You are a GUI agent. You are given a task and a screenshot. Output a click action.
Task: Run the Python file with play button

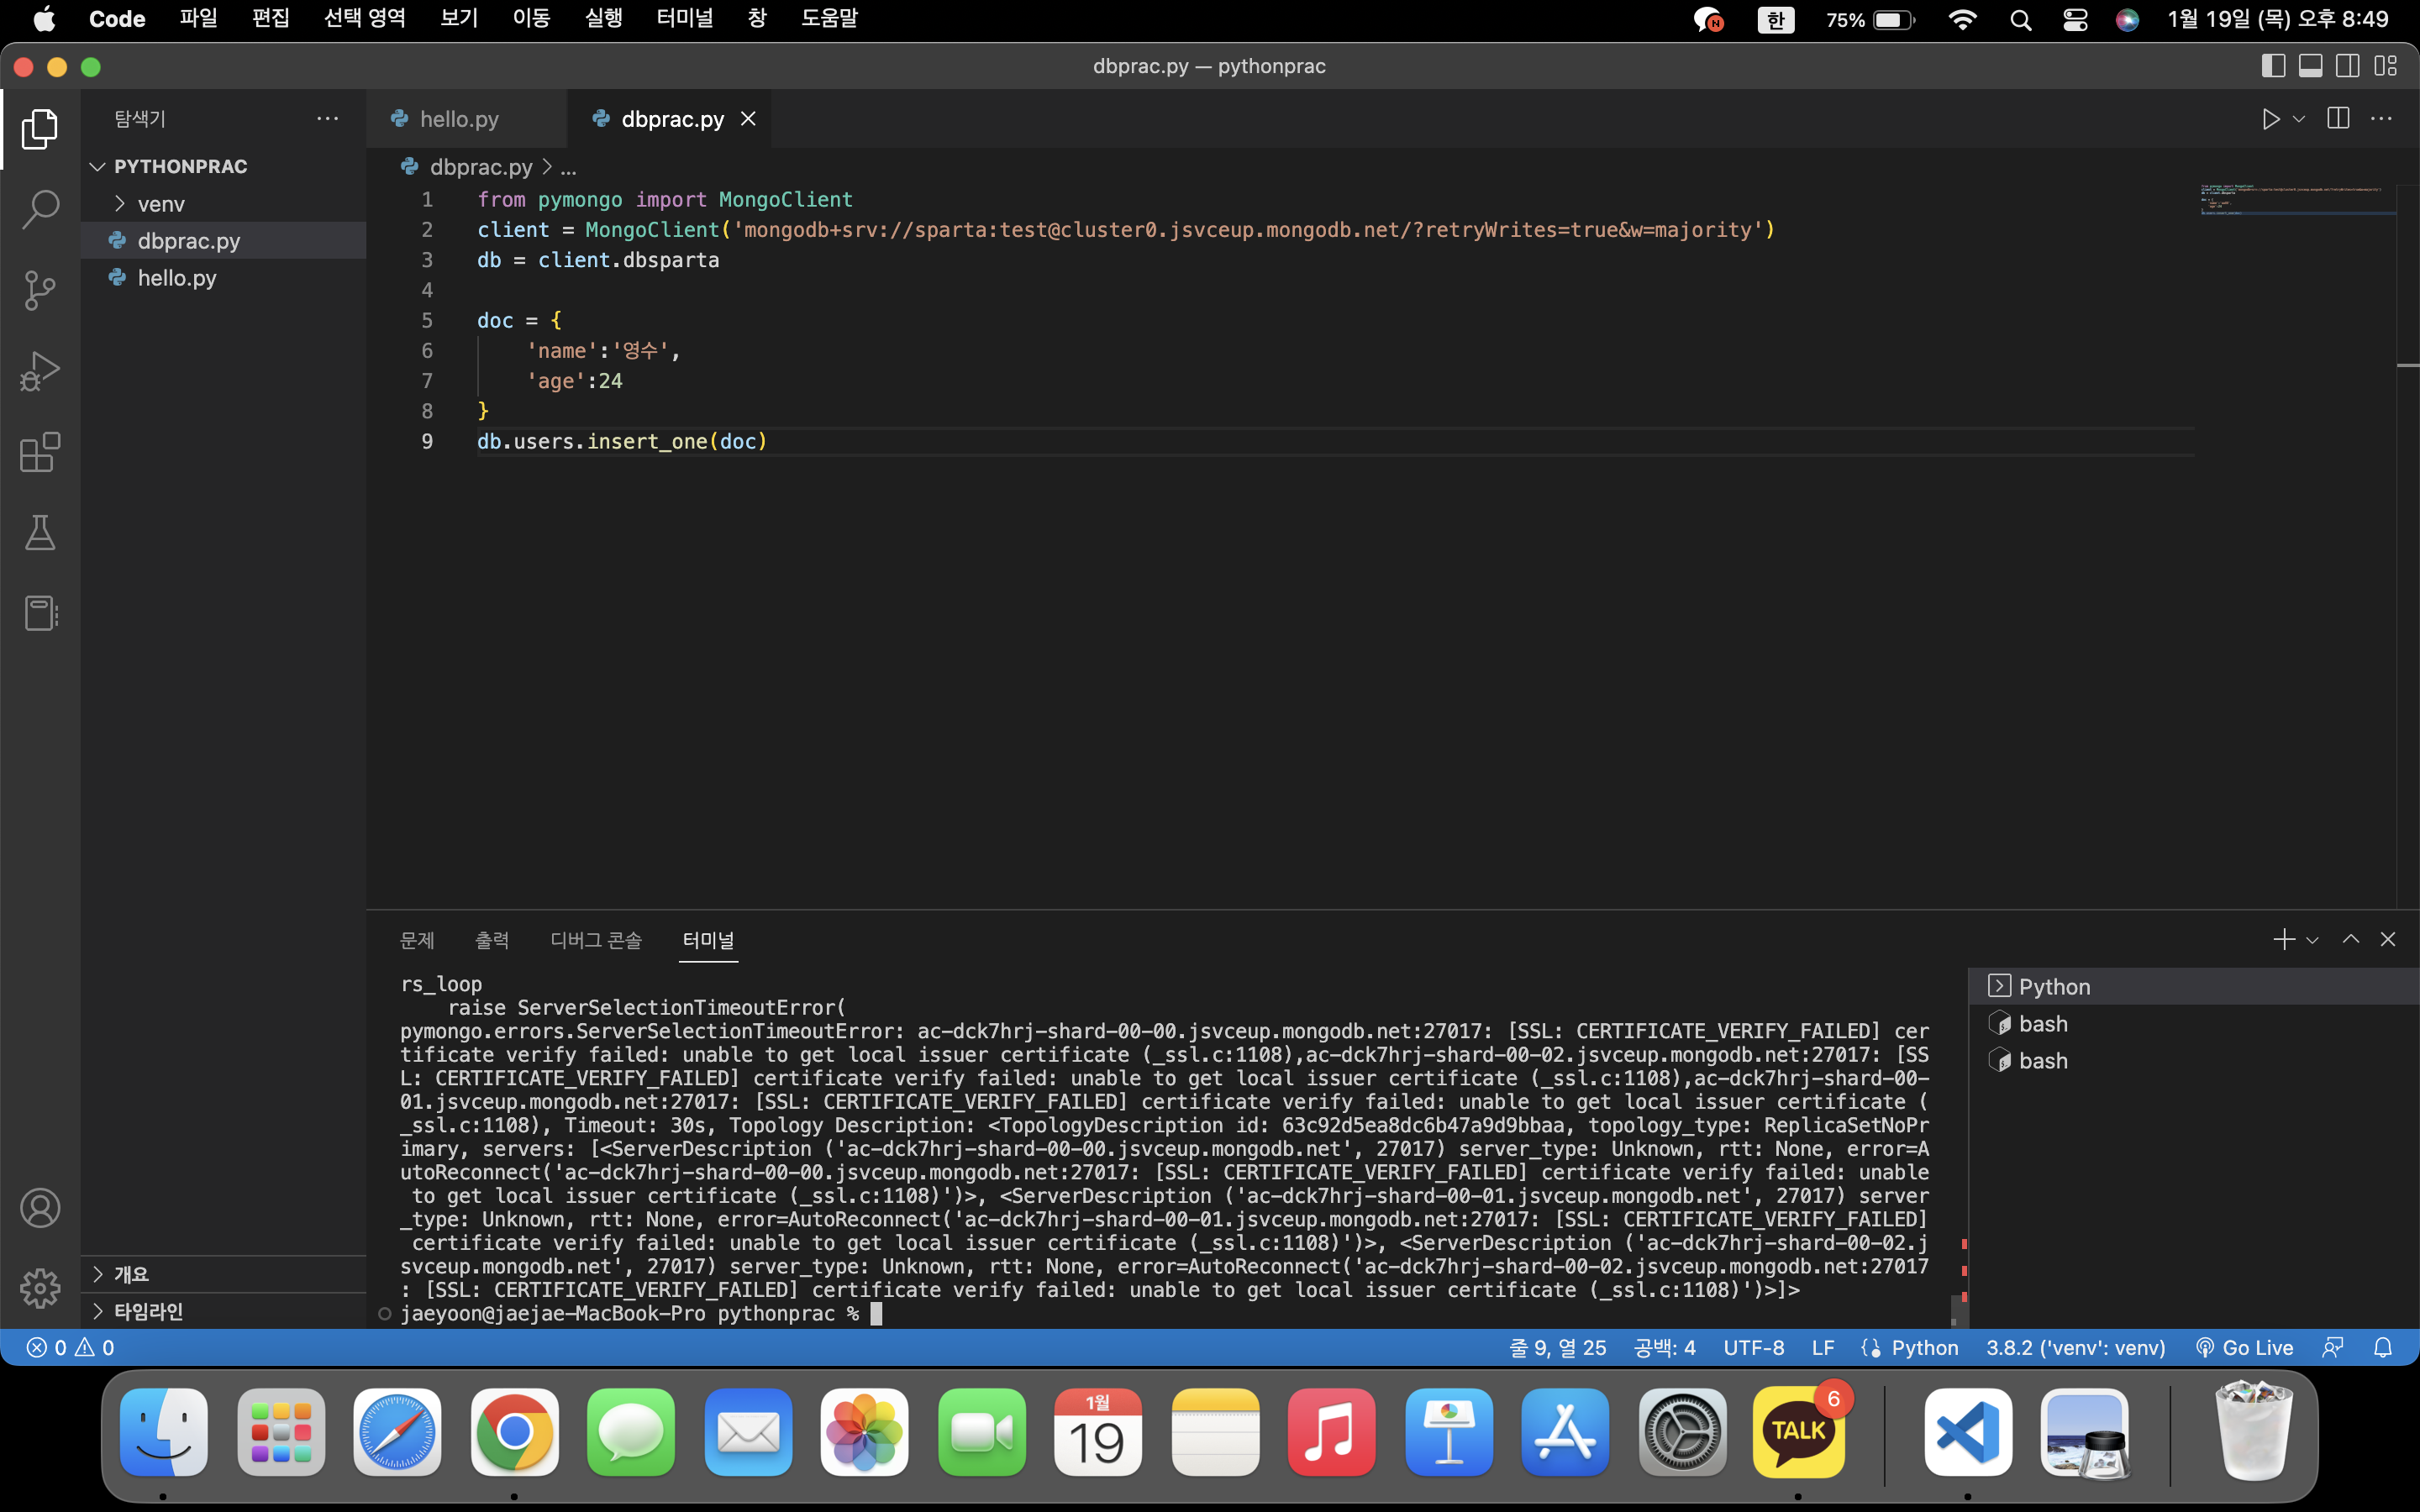tap(2271, 119)
